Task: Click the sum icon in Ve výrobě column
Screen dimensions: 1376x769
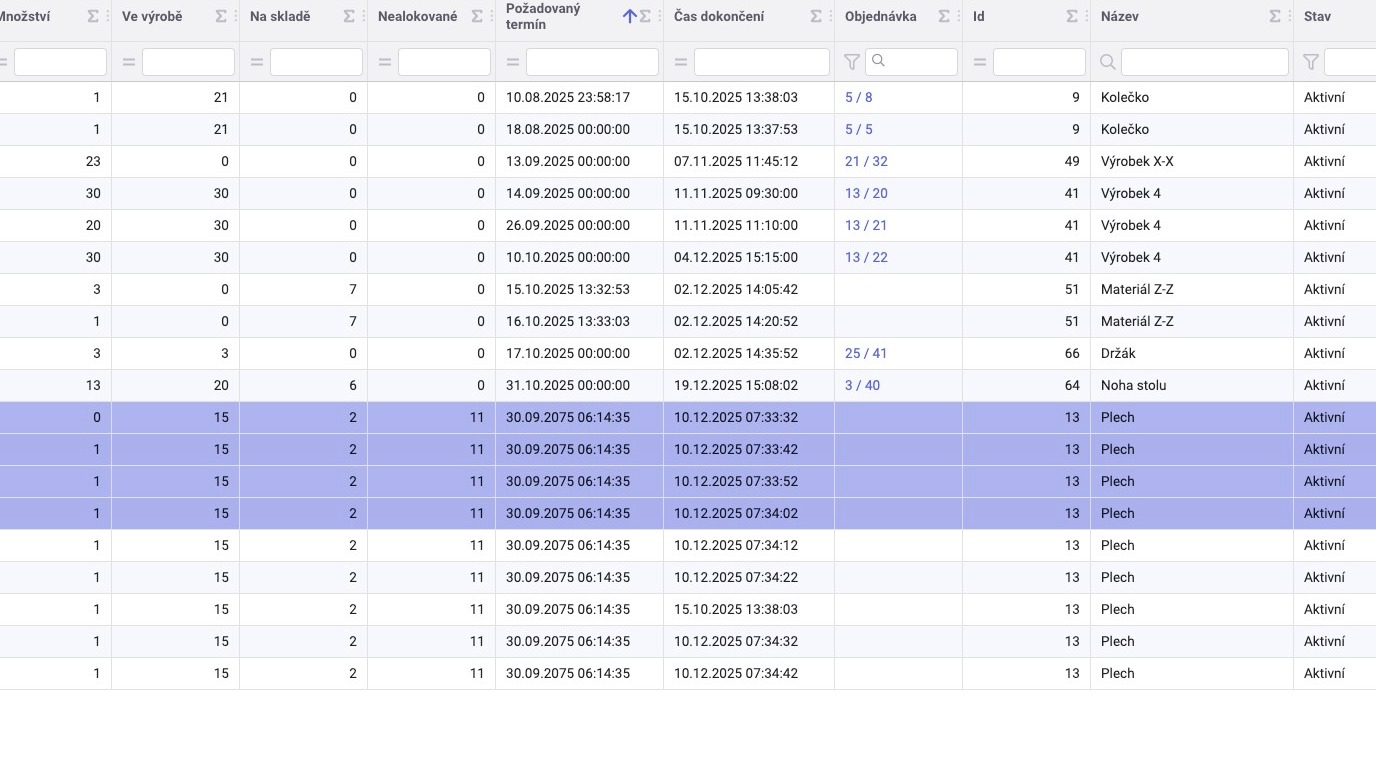Action: [x=221, y=17]
